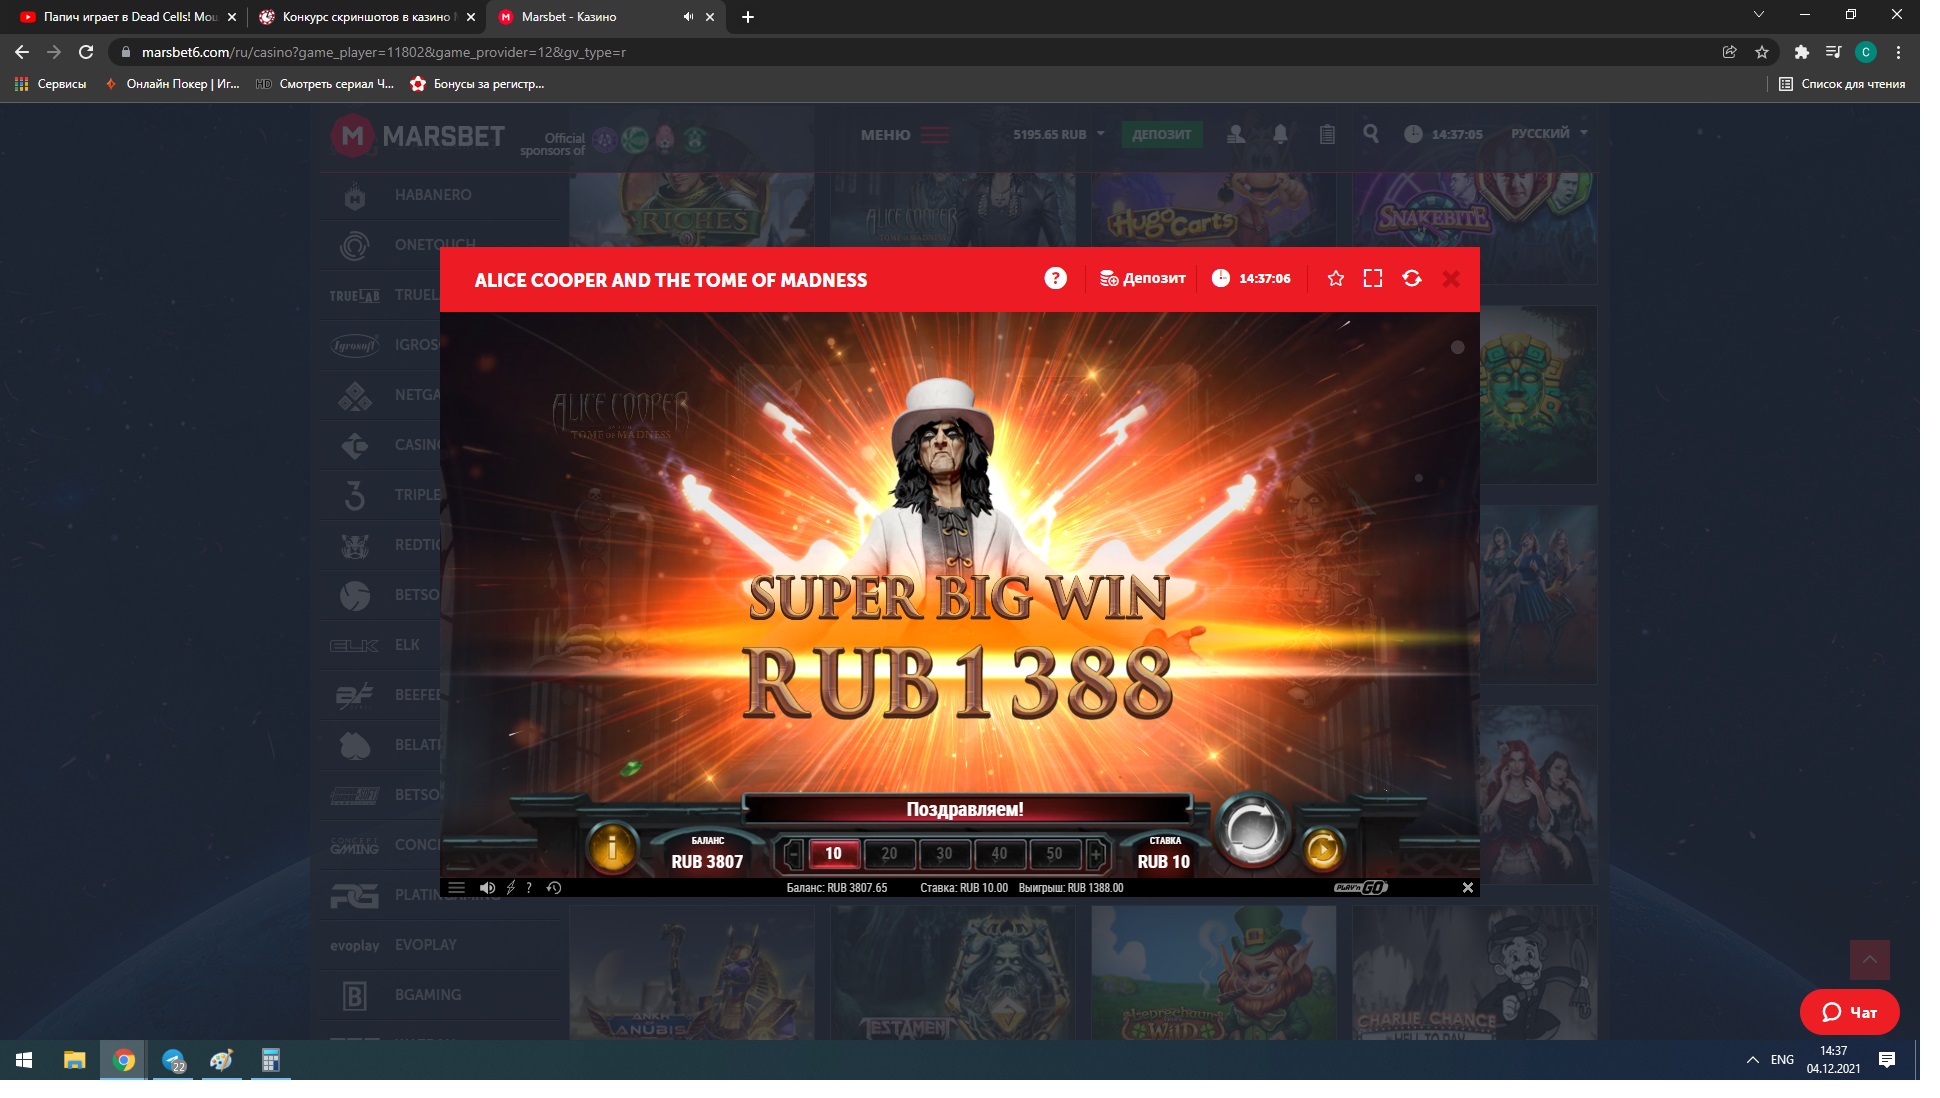1940x1098 pixels.
Task: Mute the game sound speaker icon
Action: 487,887
